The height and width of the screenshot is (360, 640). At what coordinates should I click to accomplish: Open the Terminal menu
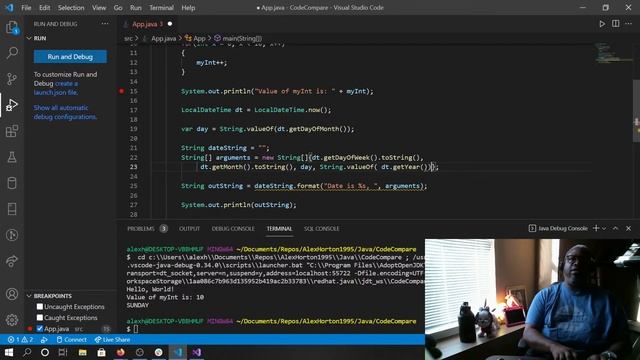[x=161, y=8]
